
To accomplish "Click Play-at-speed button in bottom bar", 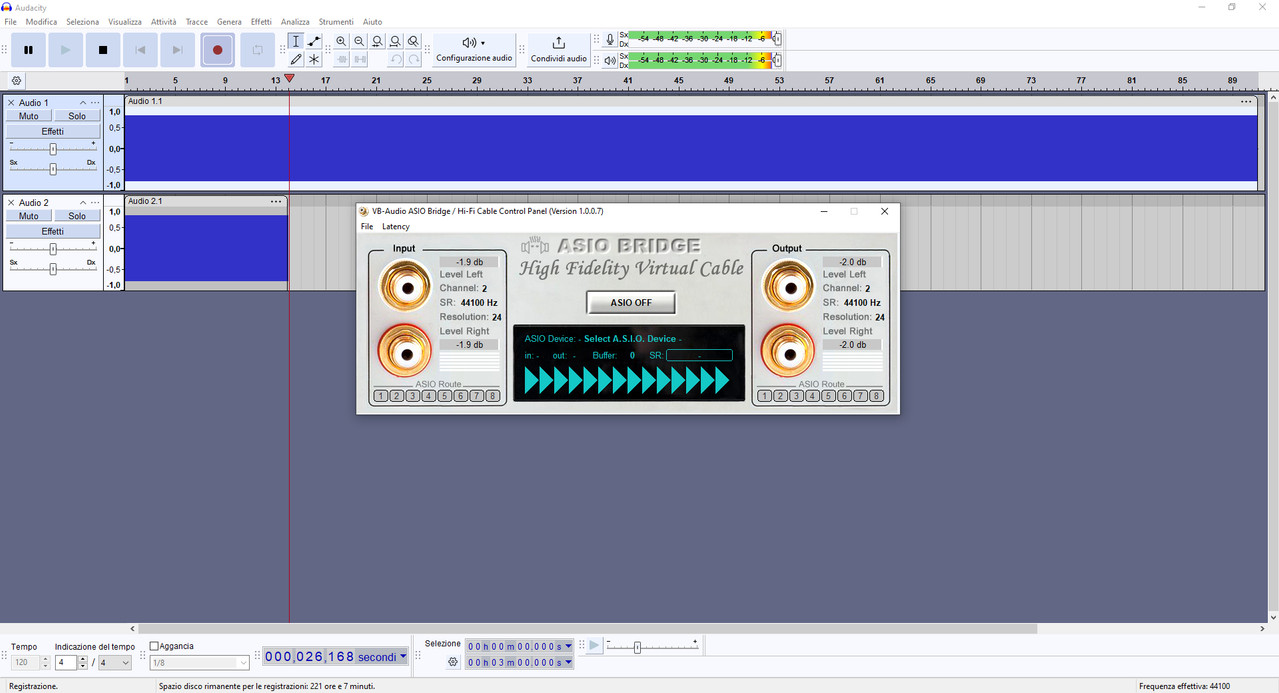I will pos(594,646).
